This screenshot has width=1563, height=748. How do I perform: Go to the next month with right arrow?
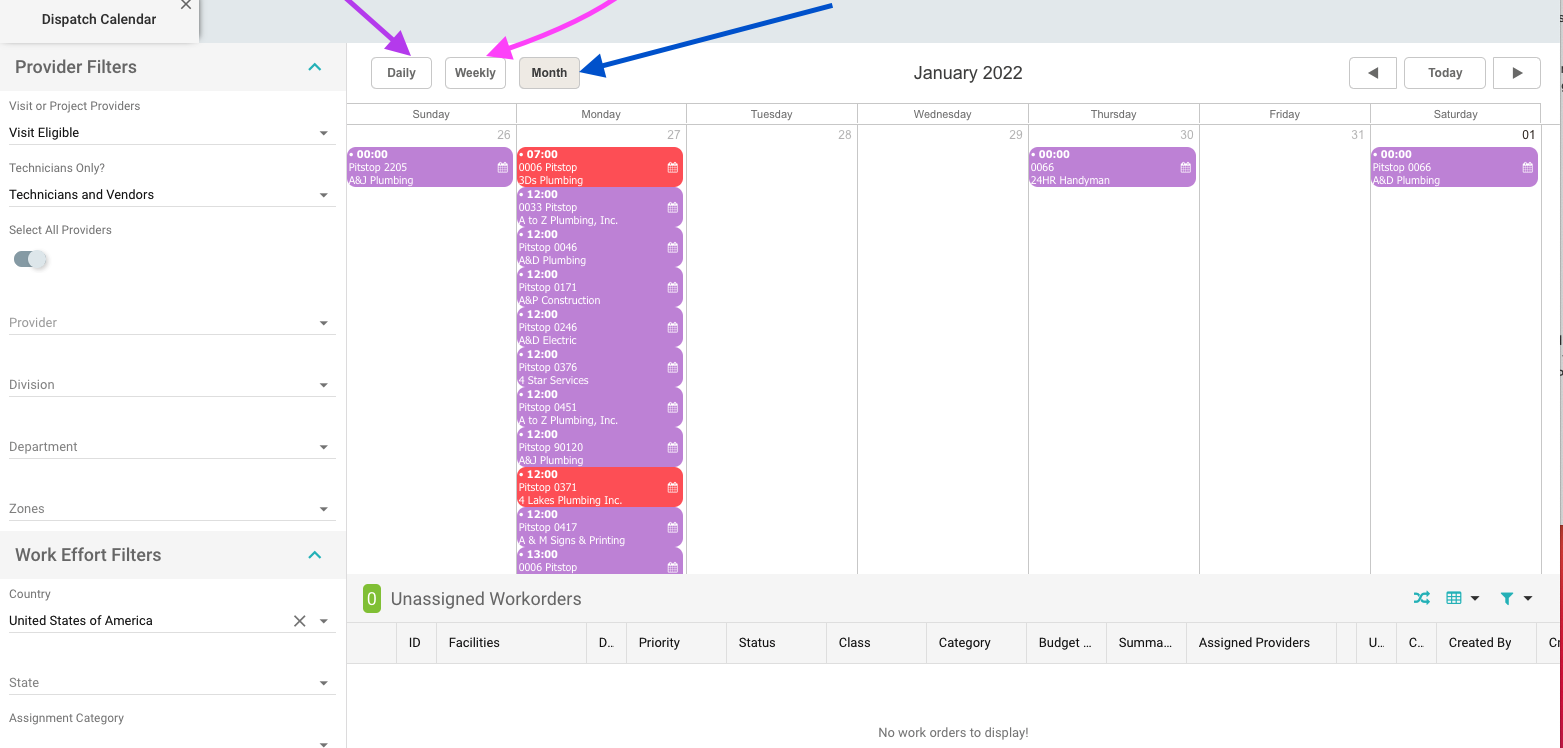[x=1516, y=73]
